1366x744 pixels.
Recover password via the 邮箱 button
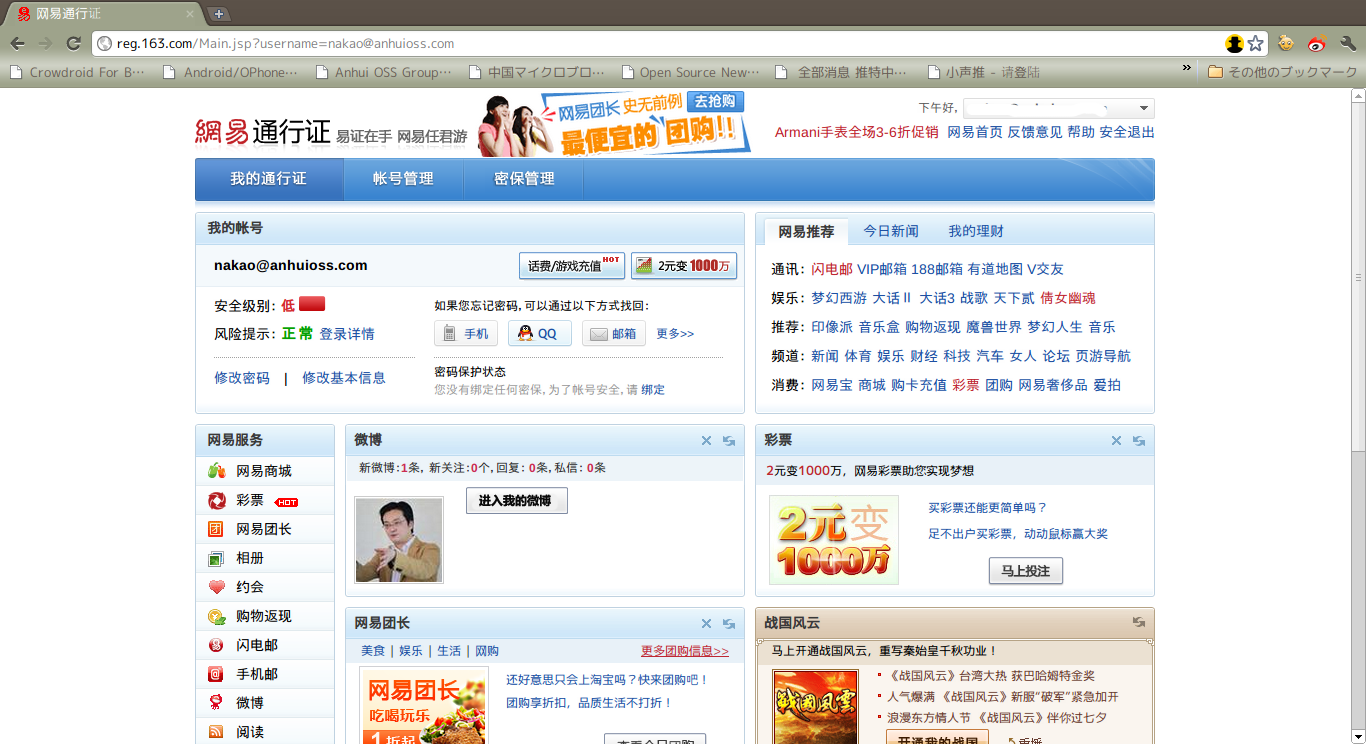pos(614,334)
